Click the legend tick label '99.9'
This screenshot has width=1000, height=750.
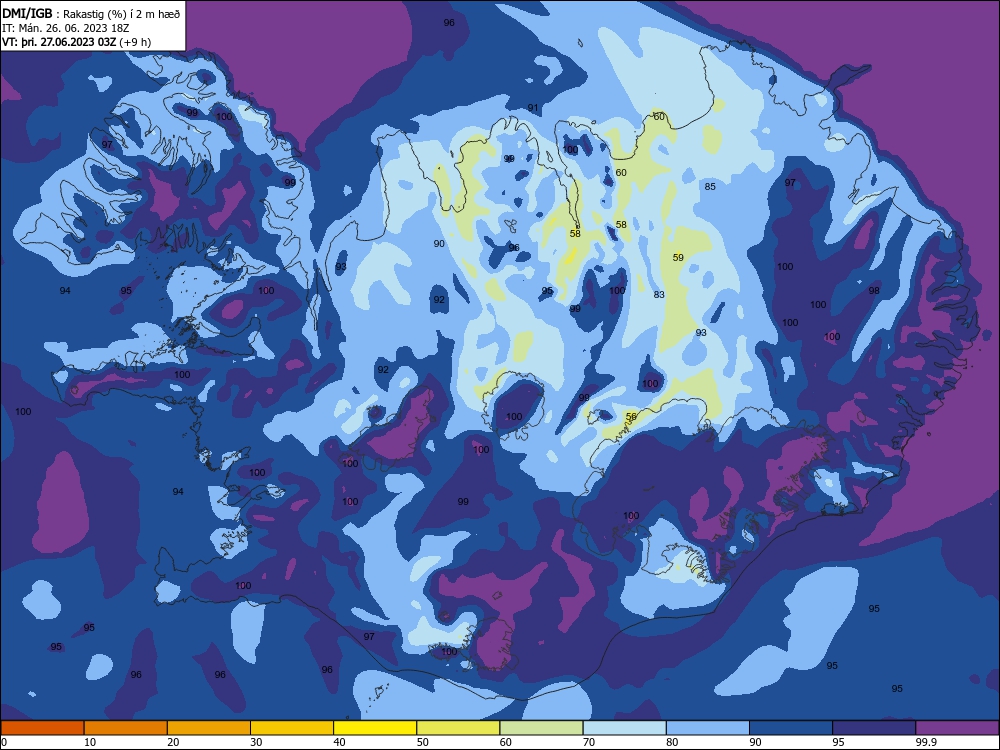click(x=925, y=742)
